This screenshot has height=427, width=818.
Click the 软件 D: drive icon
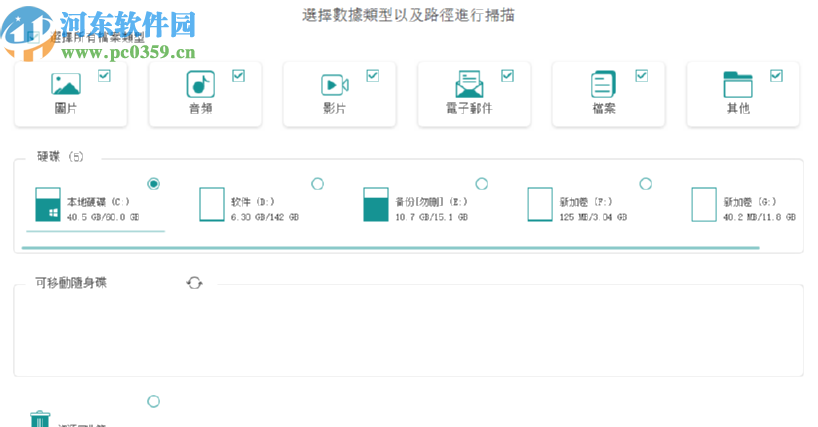tap(212, 205)
